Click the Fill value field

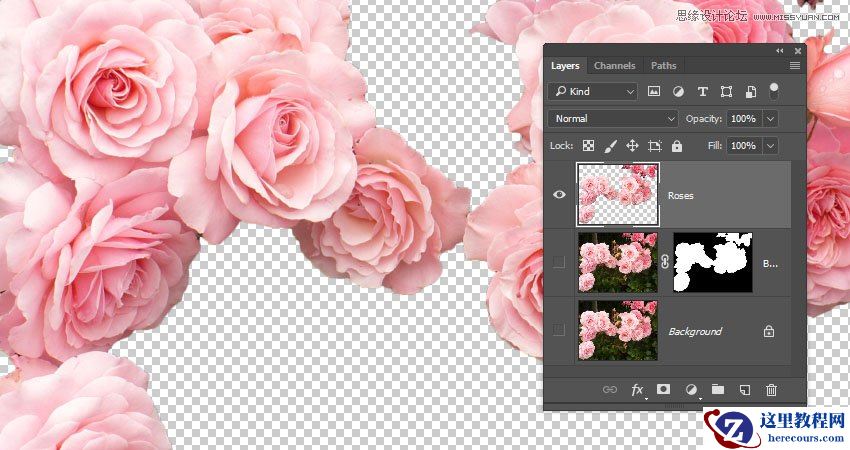click(743, 145)
